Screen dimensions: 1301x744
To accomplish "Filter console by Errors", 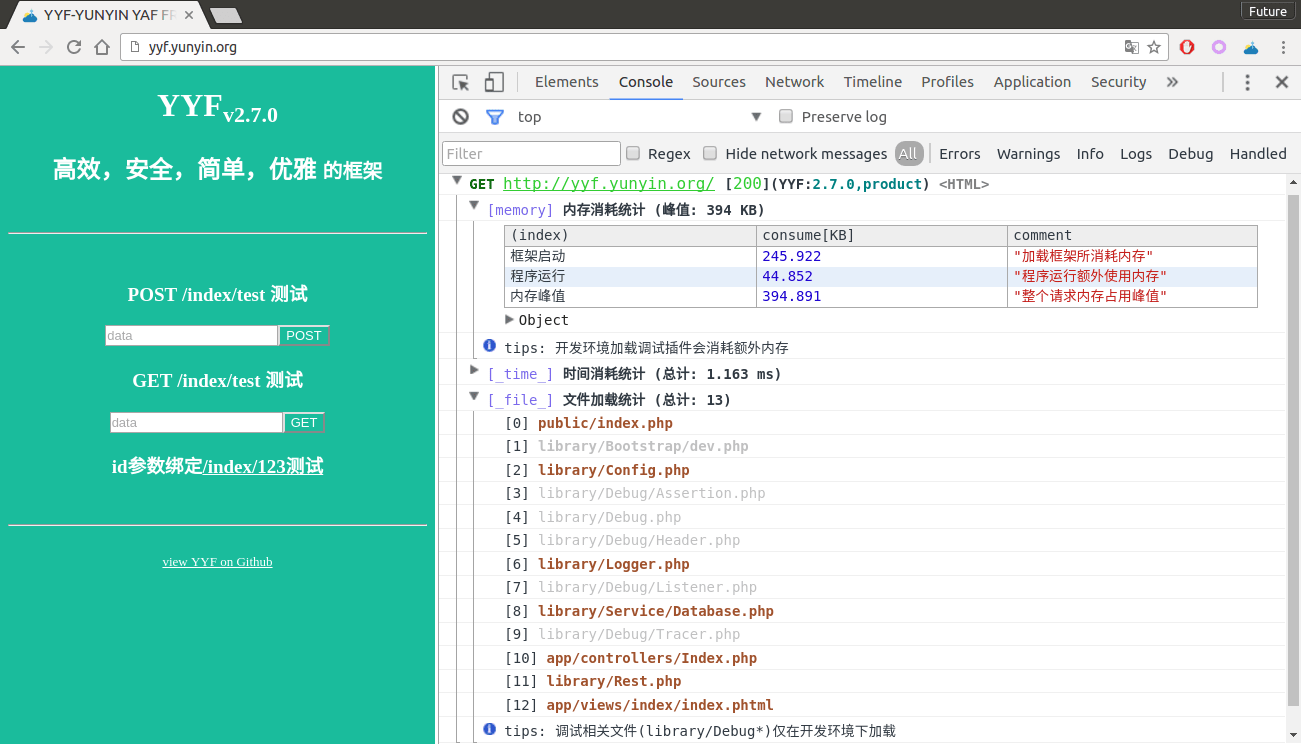I will [x=959, y=153].
